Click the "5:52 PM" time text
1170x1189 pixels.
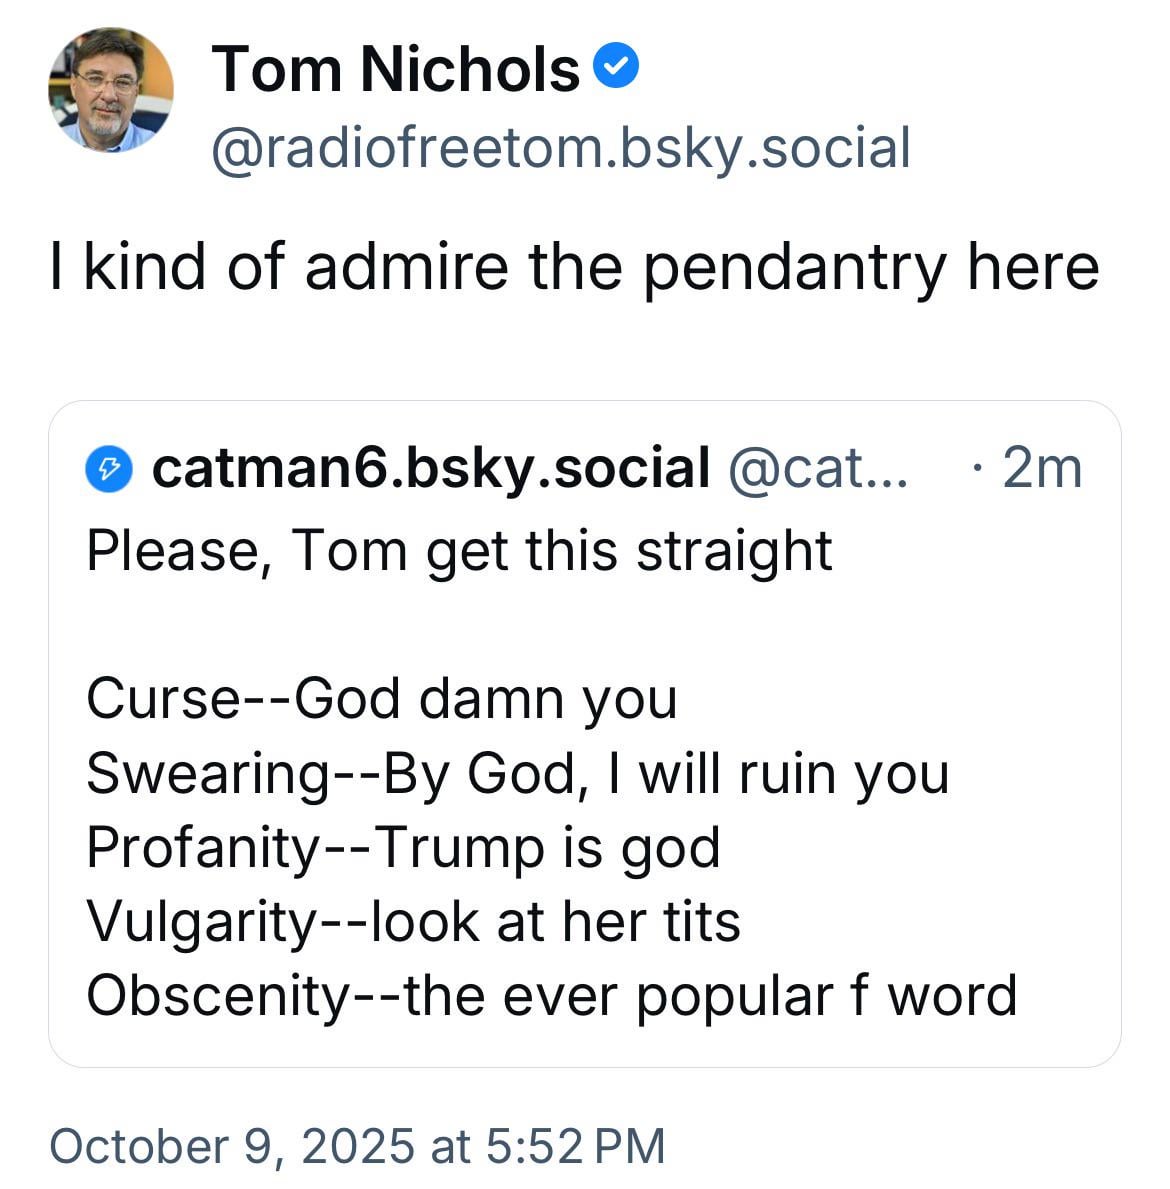coord(575,1145)
